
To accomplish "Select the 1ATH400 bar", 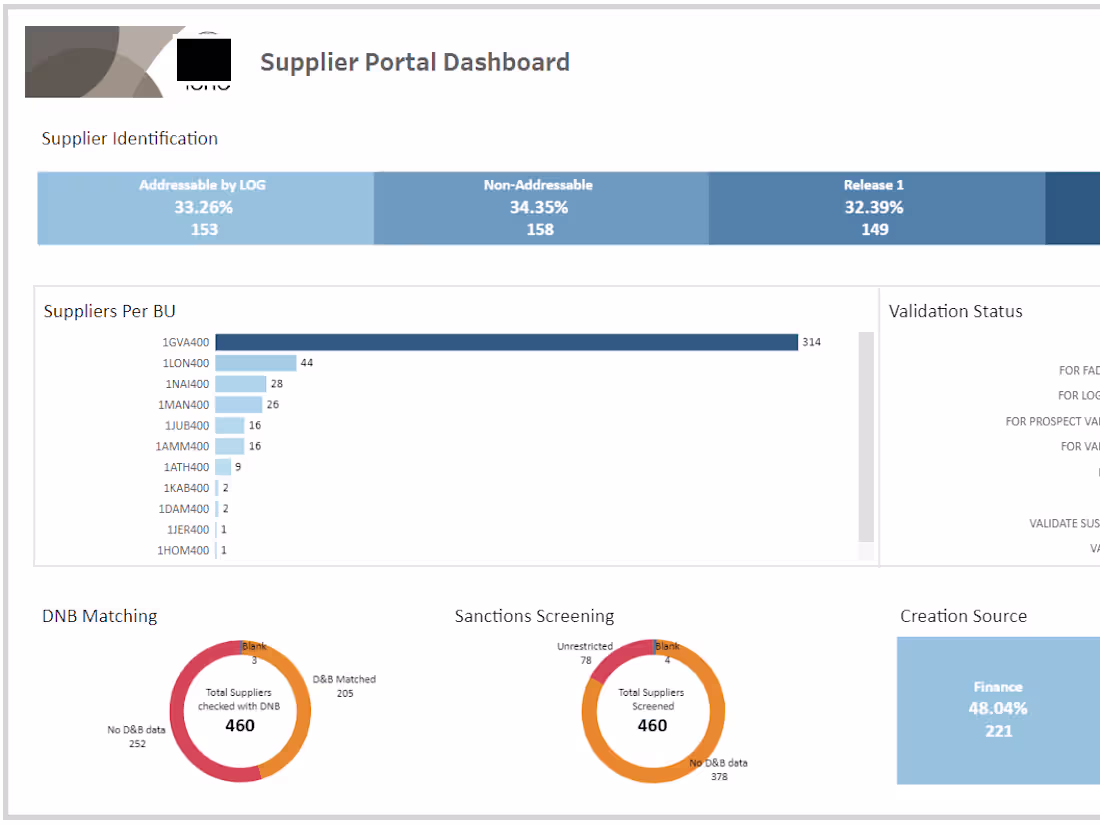I will click(223, 467).
